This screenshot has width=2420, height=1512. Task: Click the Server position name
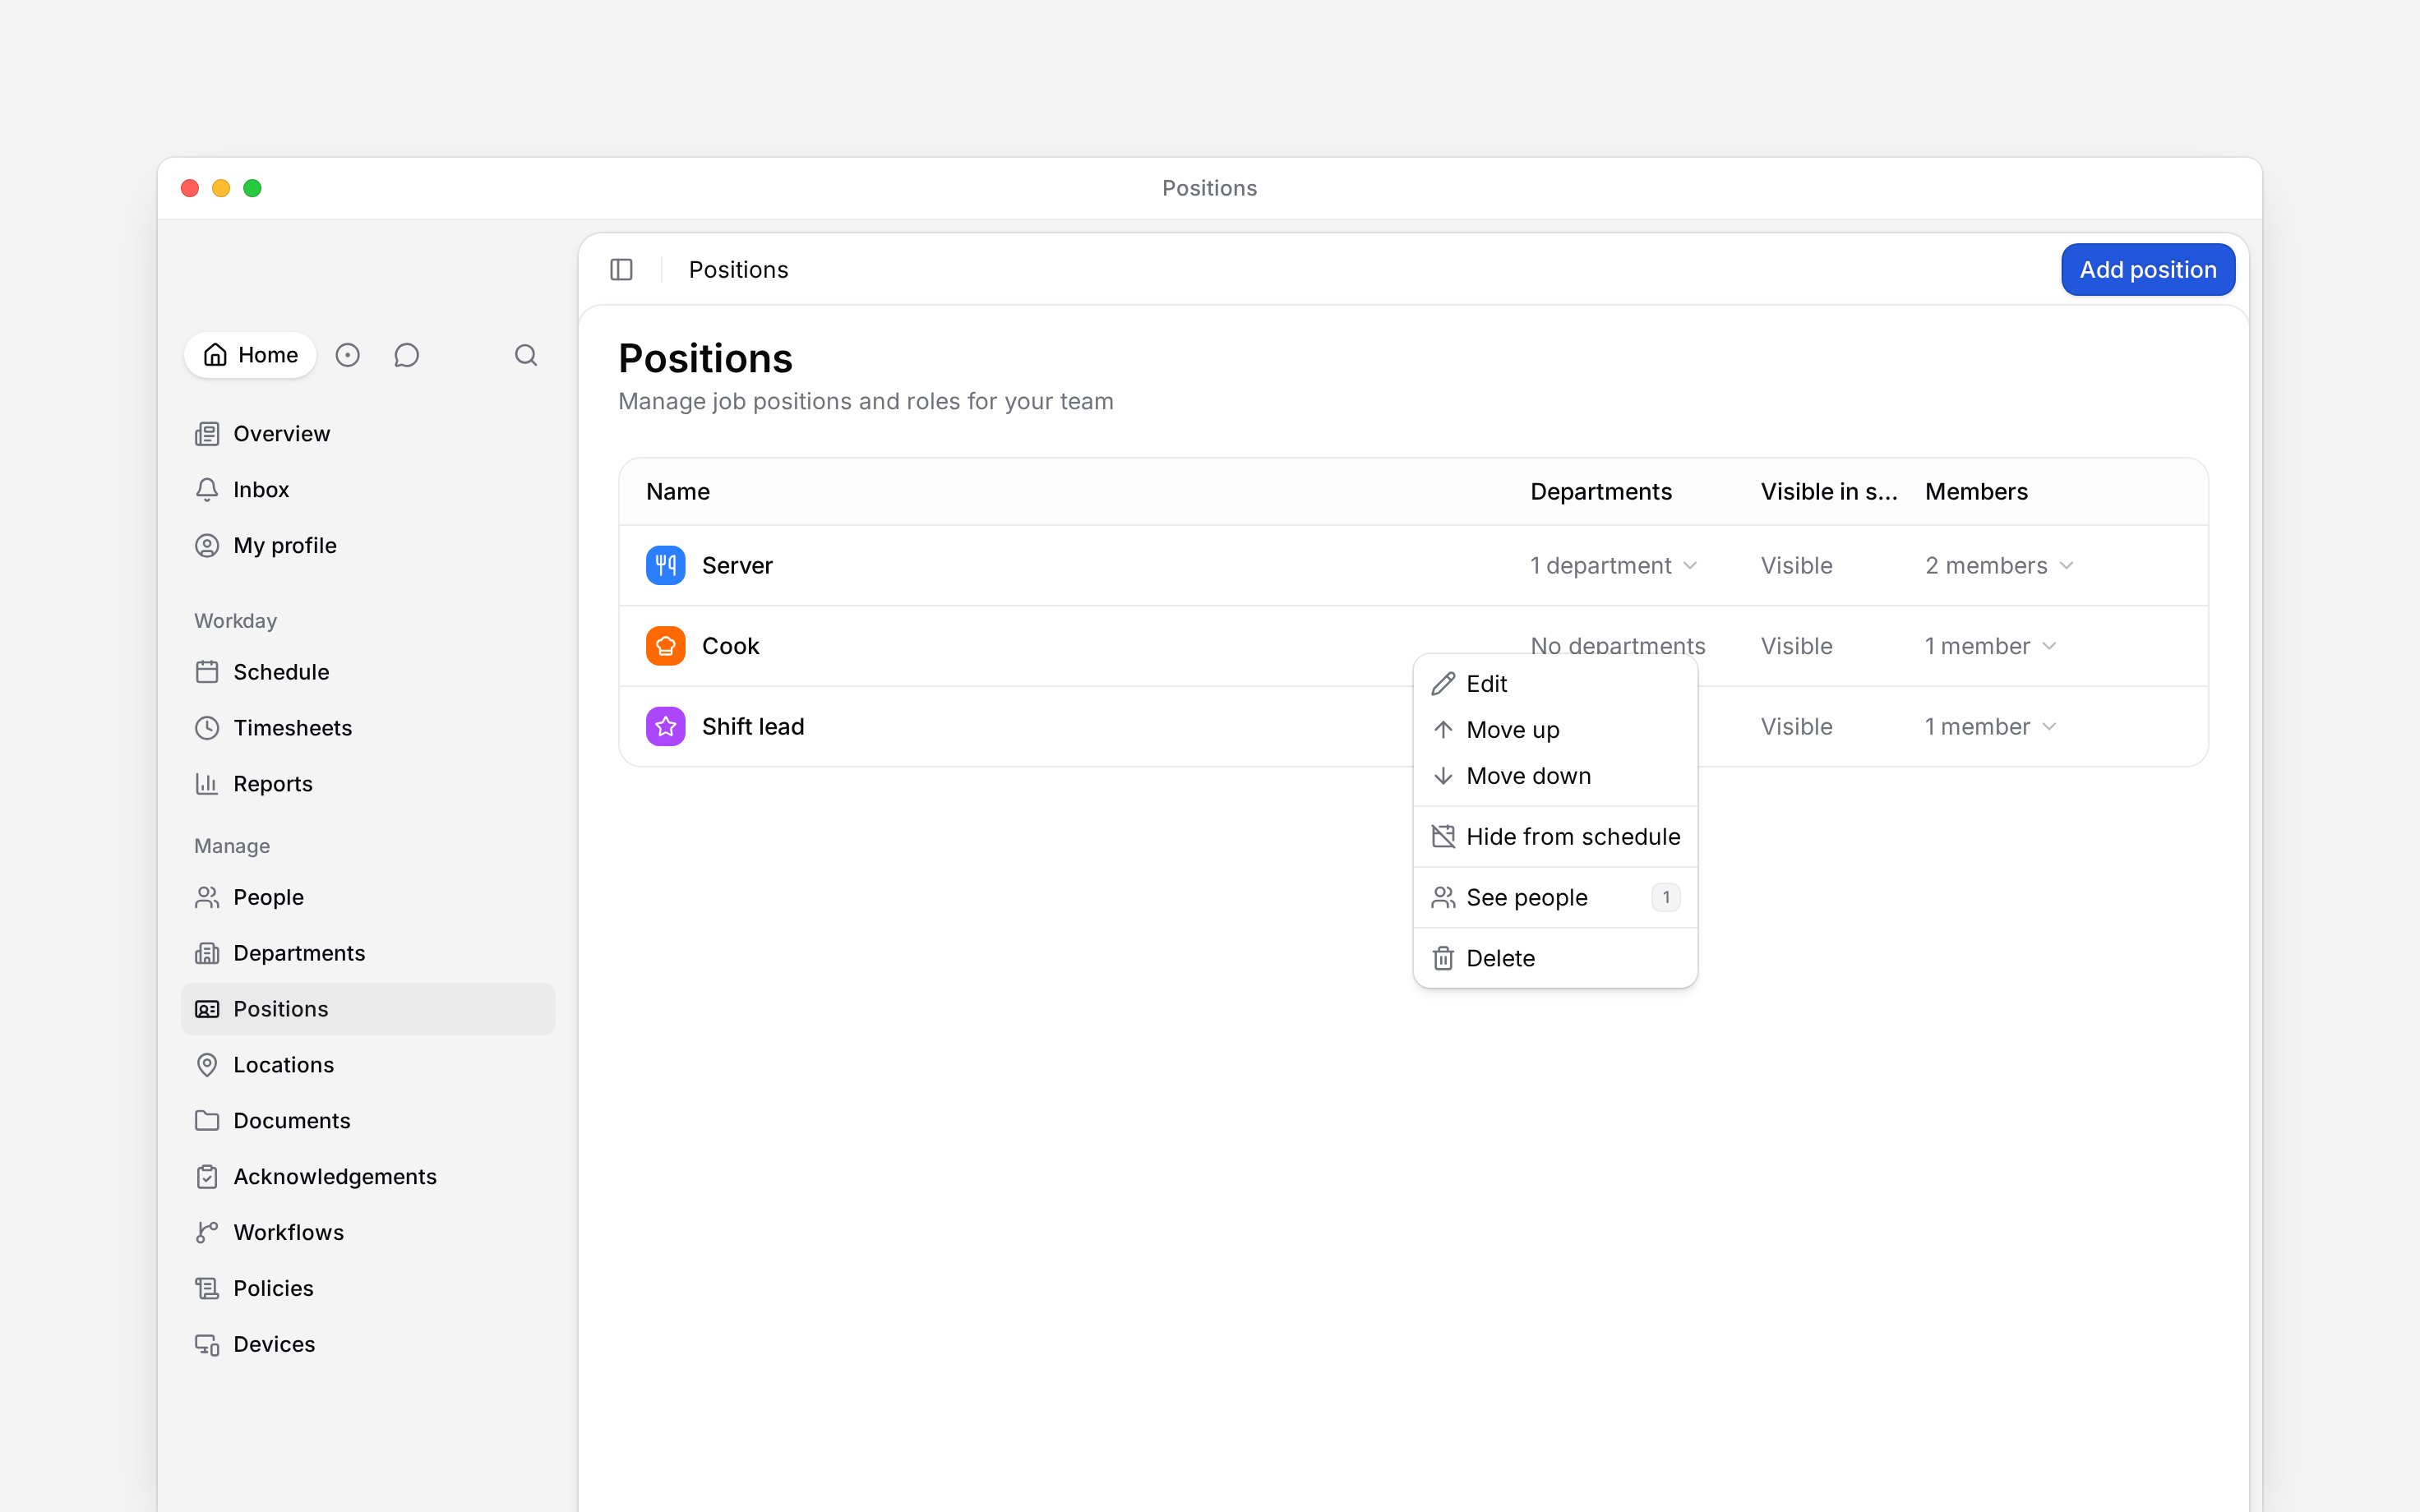(737, 566)
